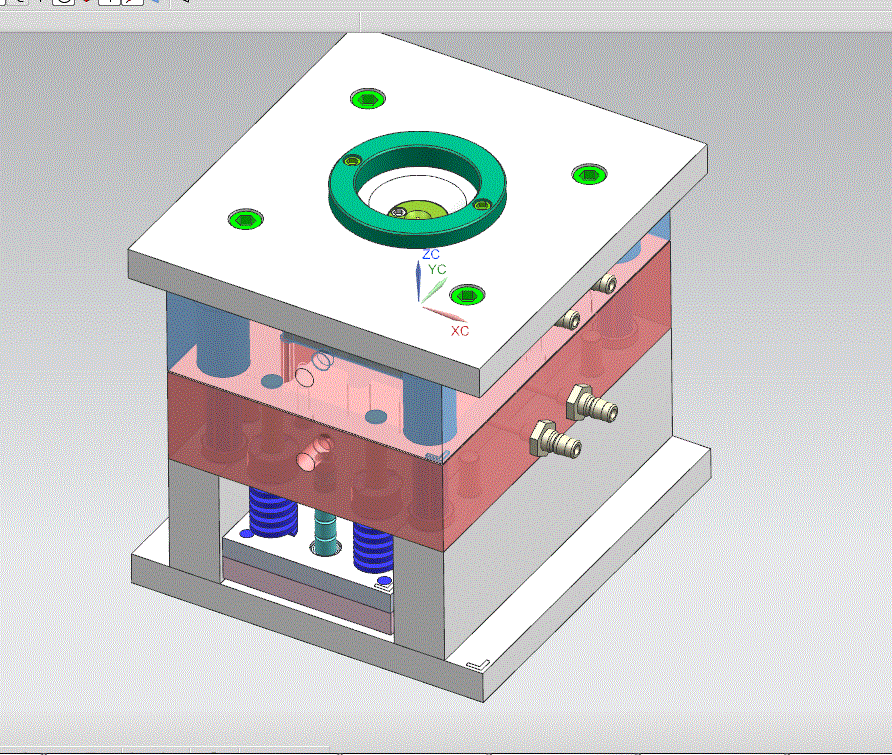
Task: Select the left gray spacer block
Action: pos(193,521)
